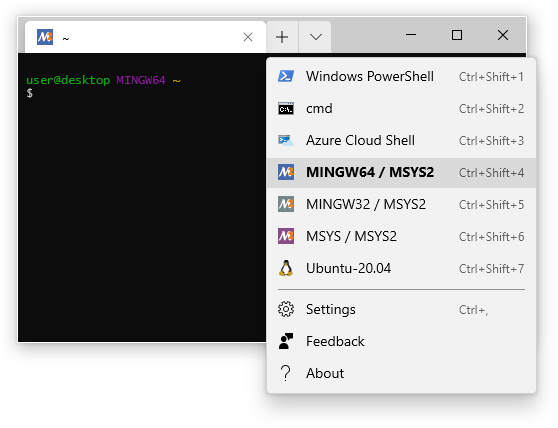Screen dimensions: 558x428
Task: Collapse the profile dropdown chevron
Action: click(x=316, y=37)
